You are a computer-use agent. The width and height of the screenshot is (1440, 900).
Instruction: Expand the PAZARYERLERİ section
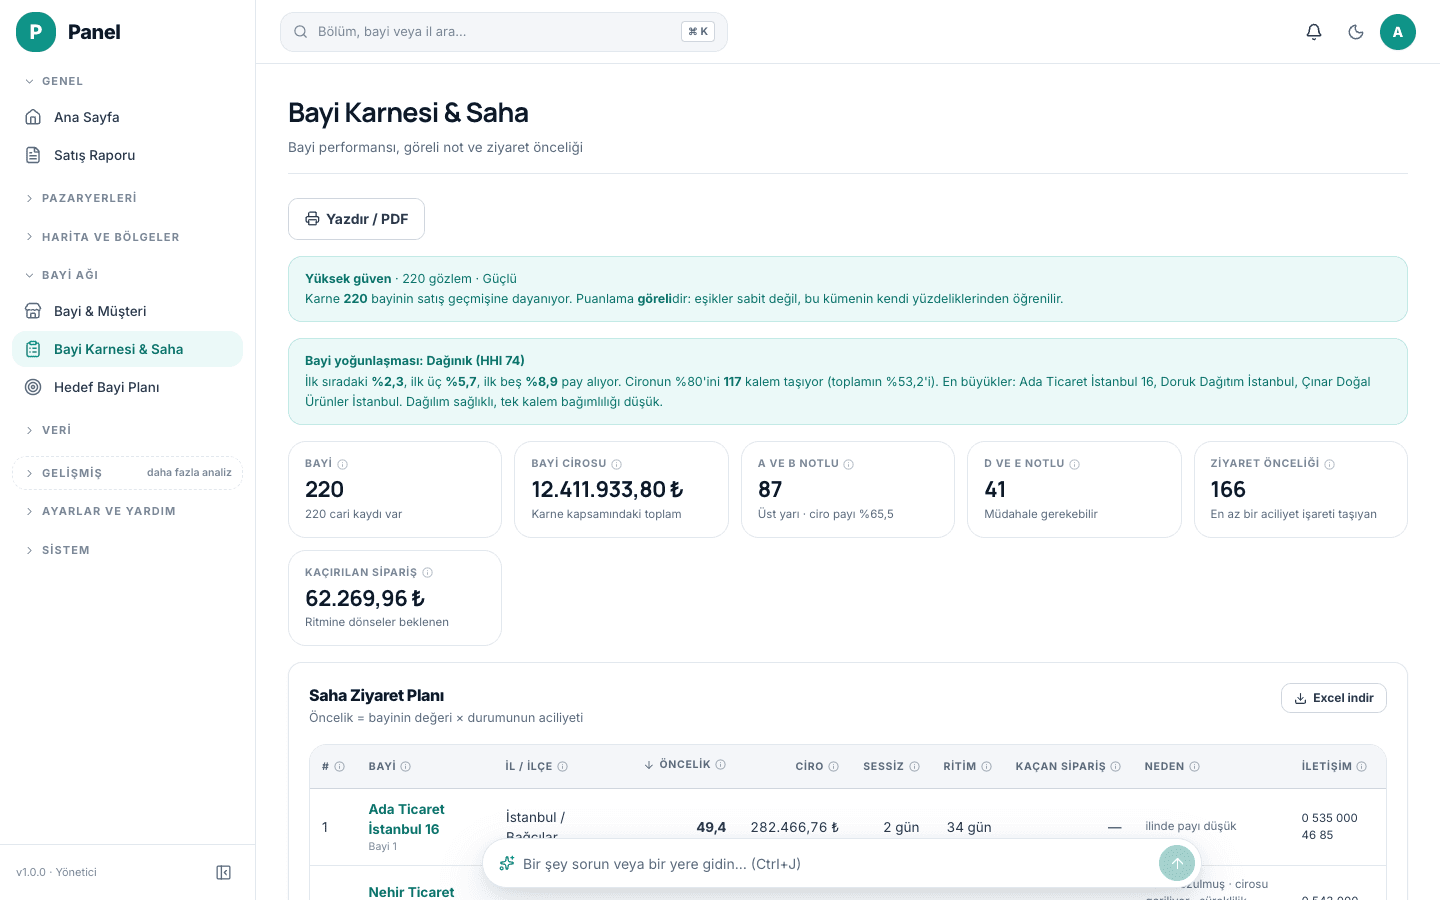coord(127,198)
